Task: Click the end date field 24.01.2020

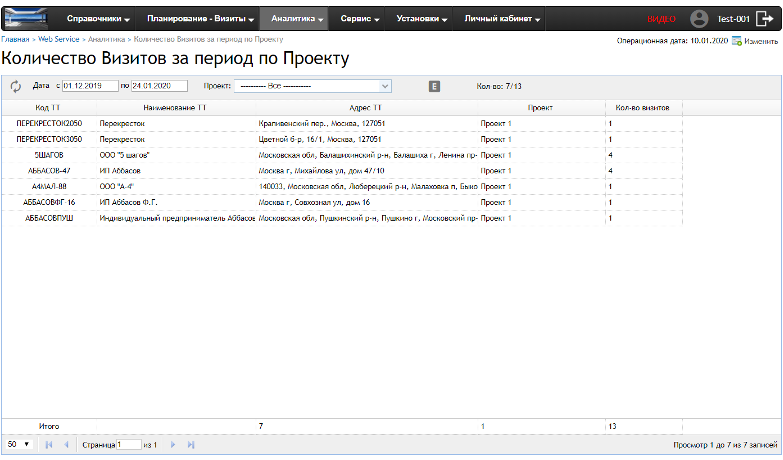Action: 159,86
